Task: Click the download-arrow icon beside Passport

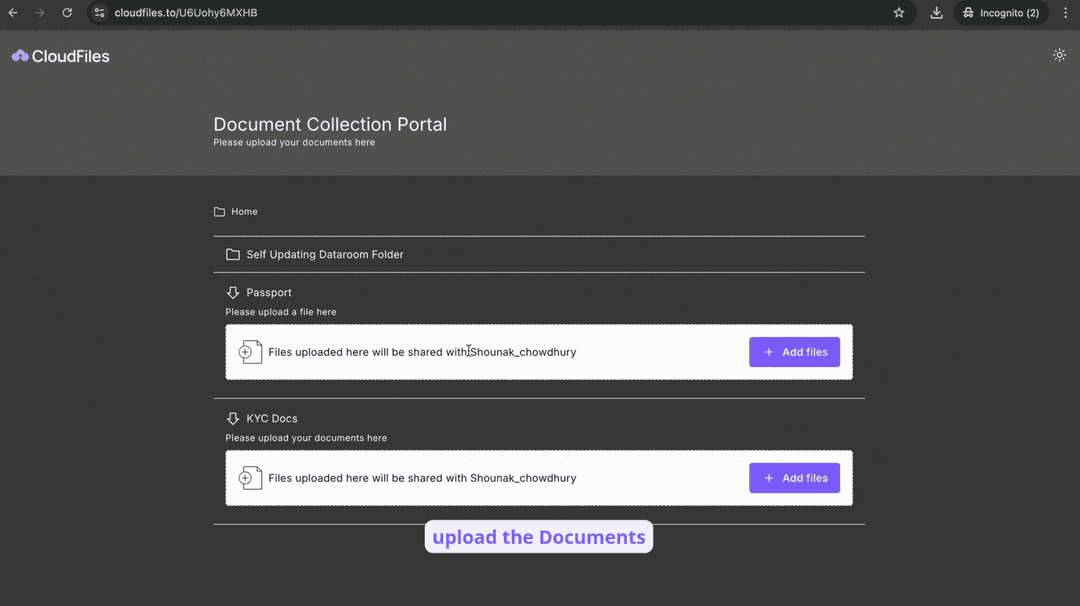Action: tap(232, 292)
